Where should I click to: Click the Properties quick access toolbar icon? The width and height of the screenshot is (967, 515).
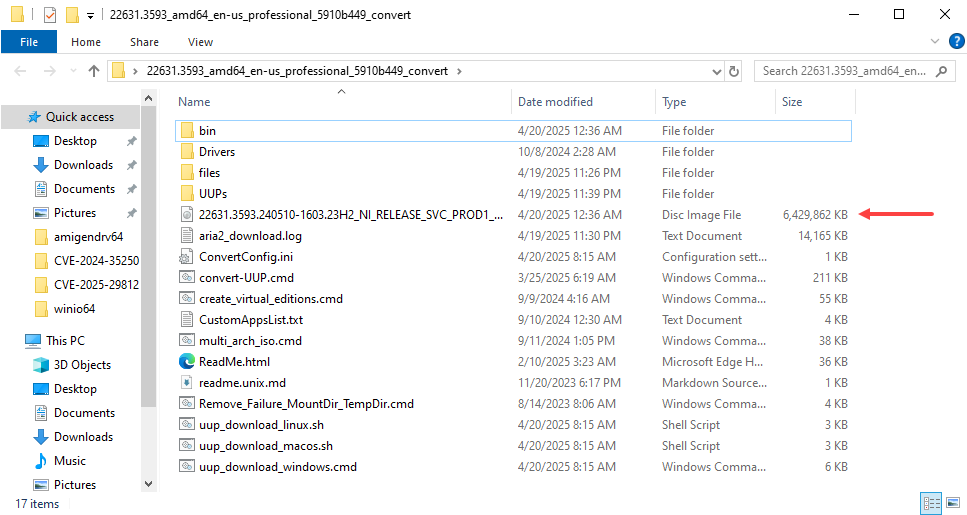50,14
